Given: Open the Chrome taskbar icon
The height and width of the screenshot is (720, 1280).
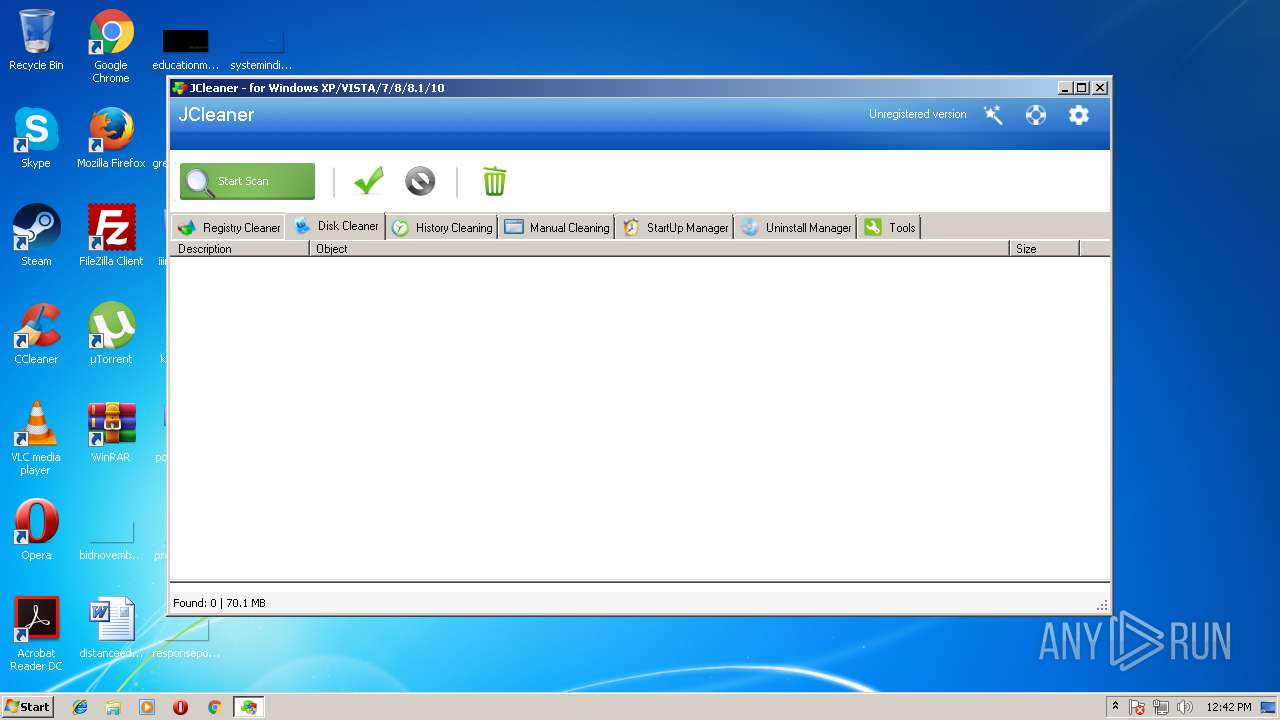Looking at the screenshot, I should [214, 707].
